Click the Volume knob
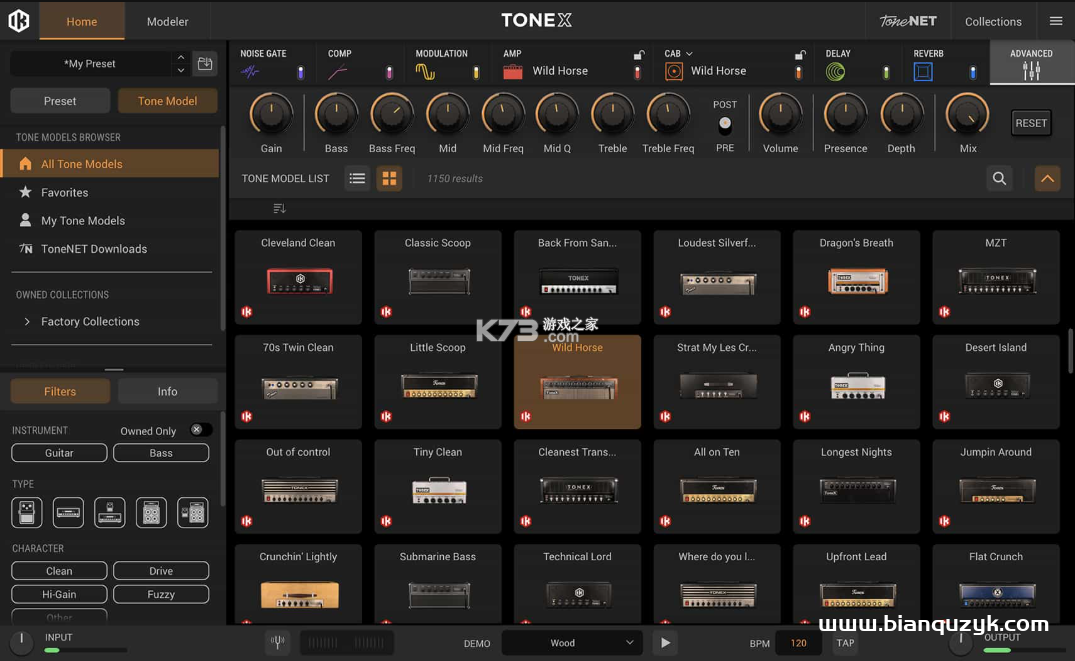The image size is (1075, 661). (780, 114)
